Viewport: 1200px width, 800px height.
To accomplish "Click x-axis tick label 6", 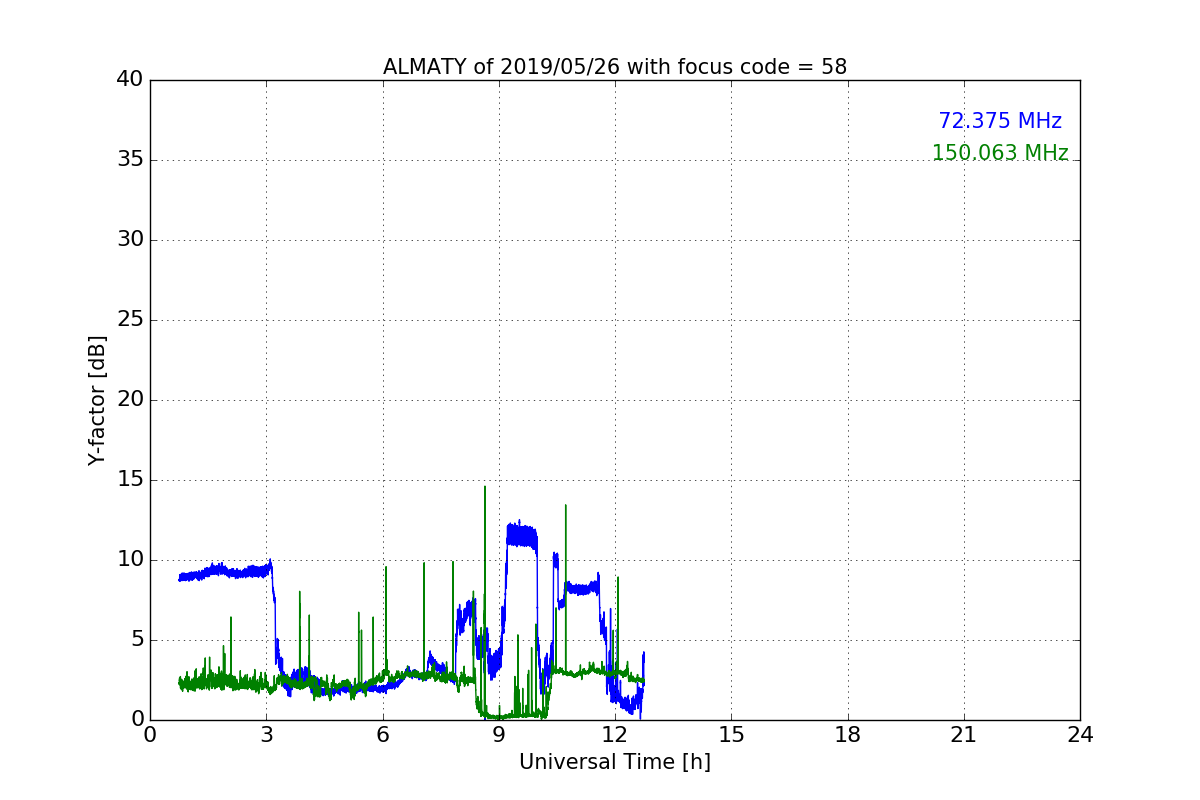I will click(383, 735).
